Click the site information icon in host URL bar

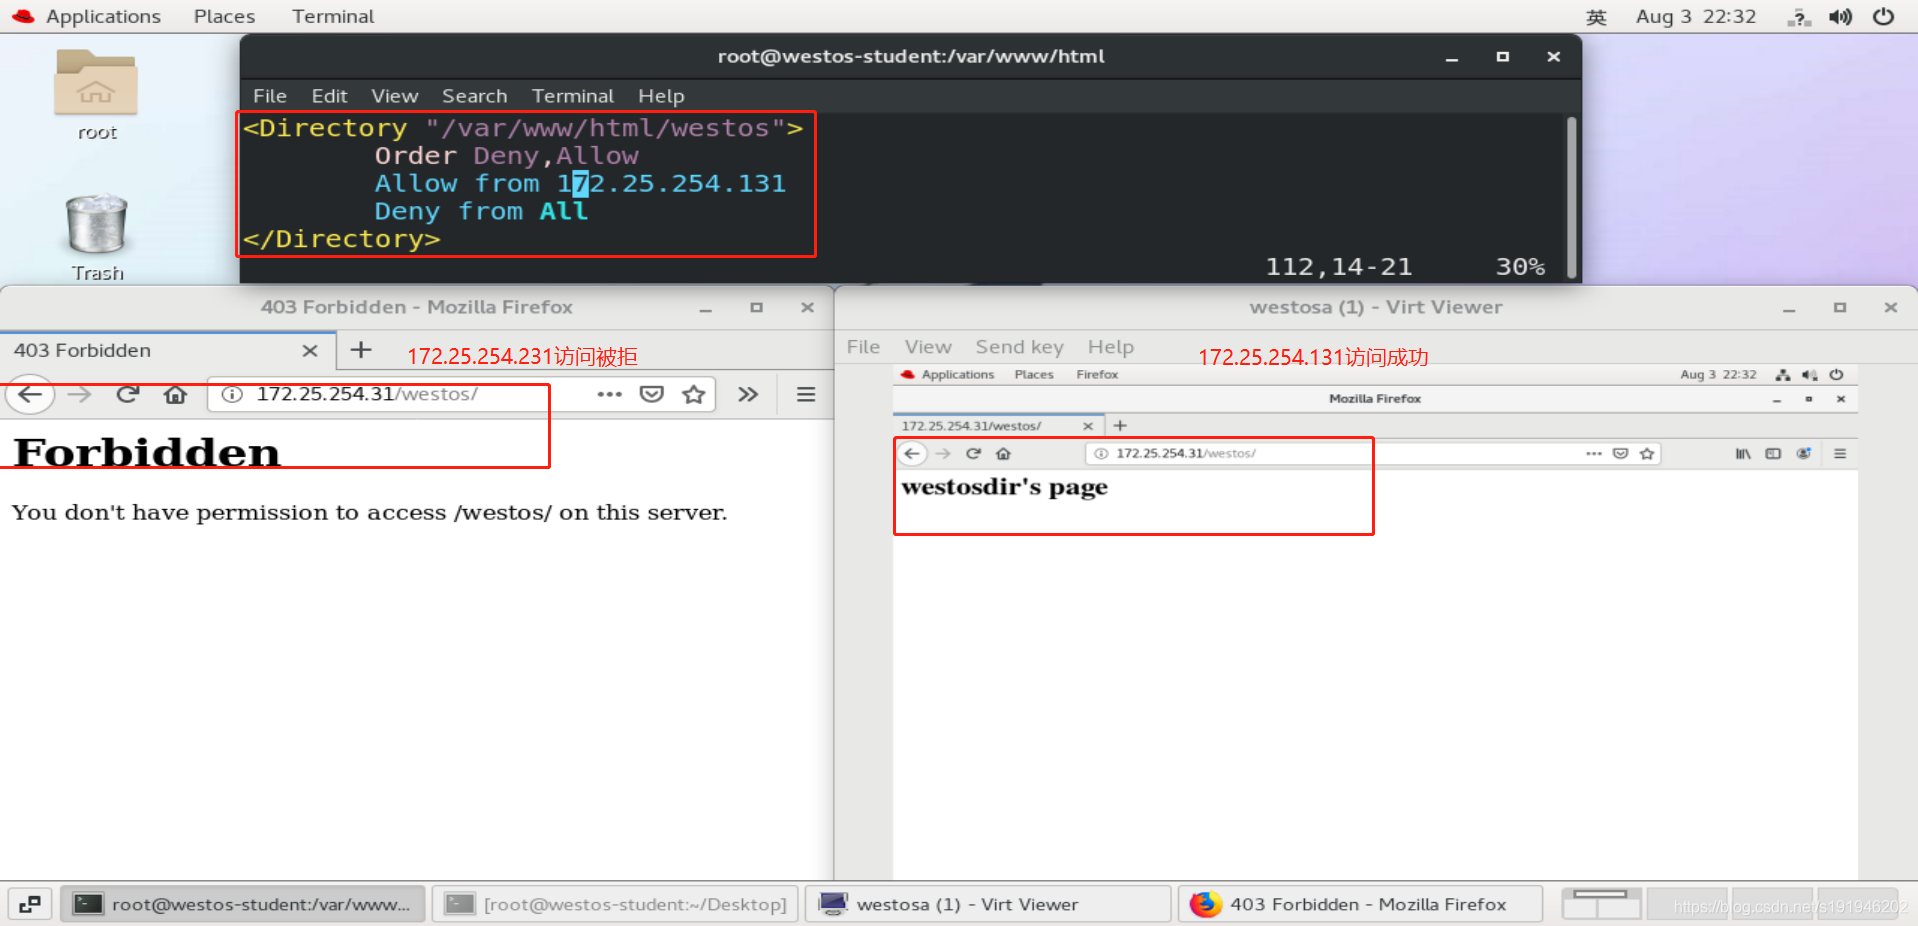232,394
